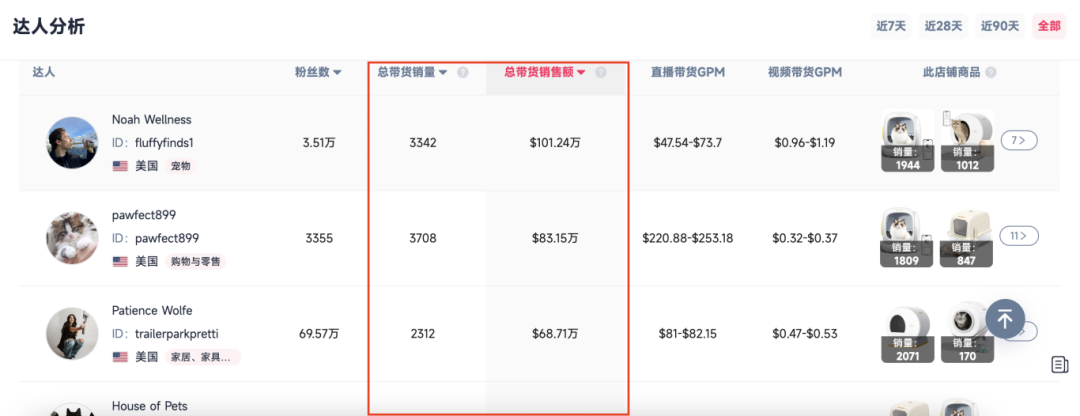1080x416 pixels.
Task: Click pawfect899 cat avatar
Action: click(x=72, y=238)
